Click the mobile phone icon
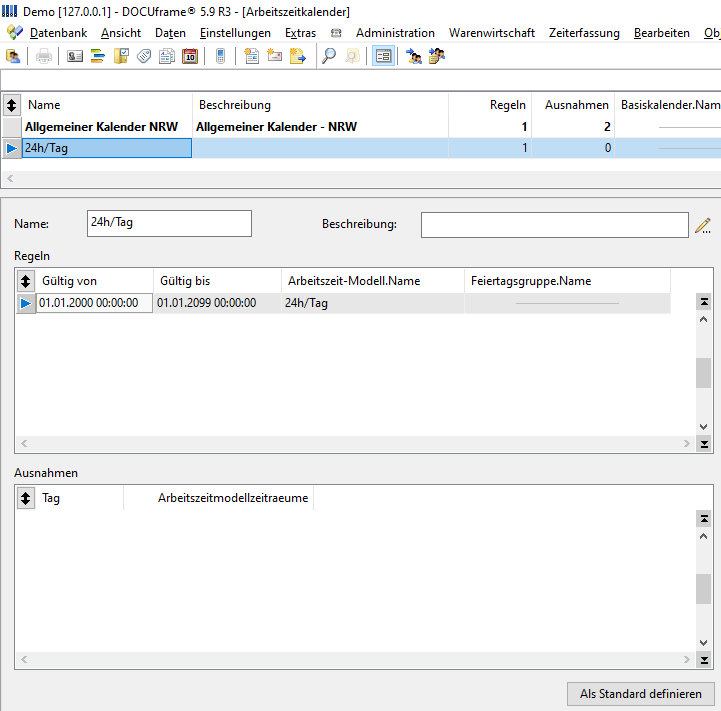Image resolution: width=721 pixels, height=711 pixels. tap(221, 57)
